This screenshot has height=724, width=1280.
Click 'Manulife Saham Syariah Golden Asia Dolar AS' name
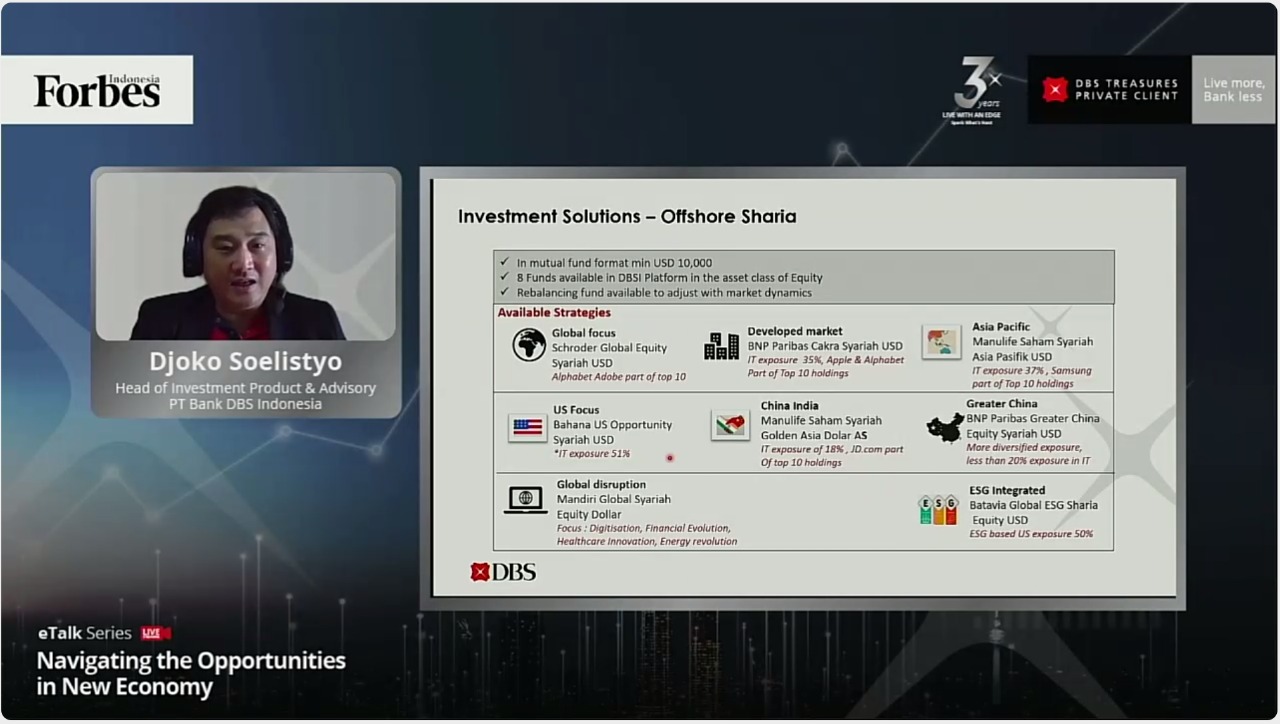(x=821, y=428)
